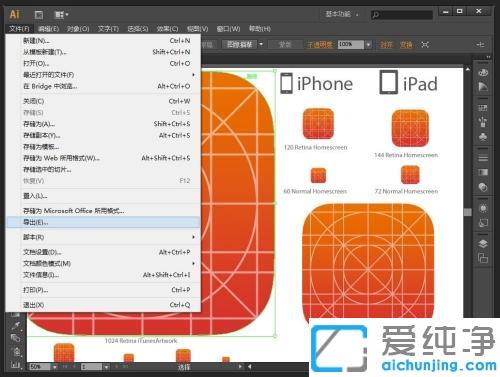
Task: Open the opacity 100% dropdown arrow
Action: click(368, 44)
